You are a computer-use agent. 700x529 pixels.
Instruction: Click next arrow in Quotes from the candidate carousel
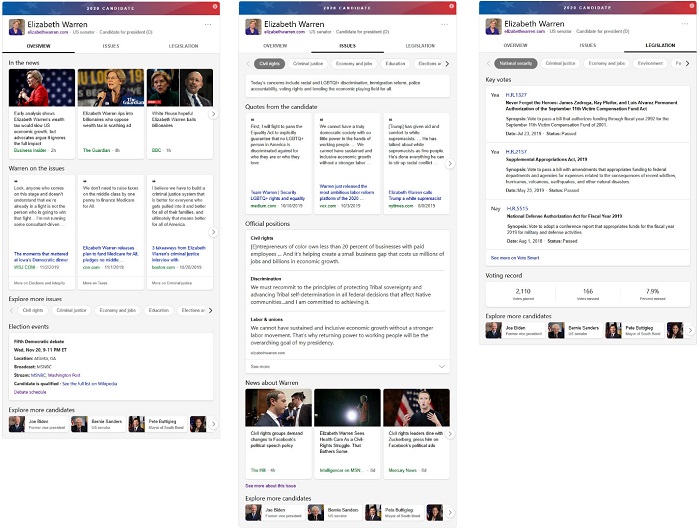coord(450,163)
